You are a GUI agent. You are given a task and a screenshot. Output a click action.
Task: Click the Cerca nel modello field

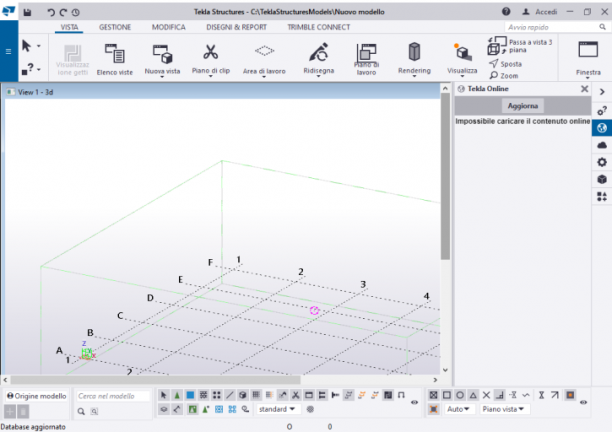(x=113, y=396)
